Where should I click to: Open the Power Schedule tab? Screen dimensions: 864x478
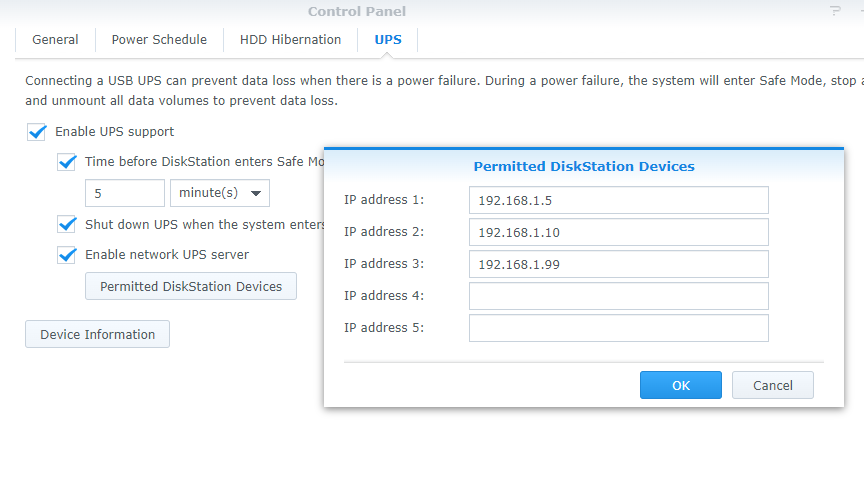[159, 40]
